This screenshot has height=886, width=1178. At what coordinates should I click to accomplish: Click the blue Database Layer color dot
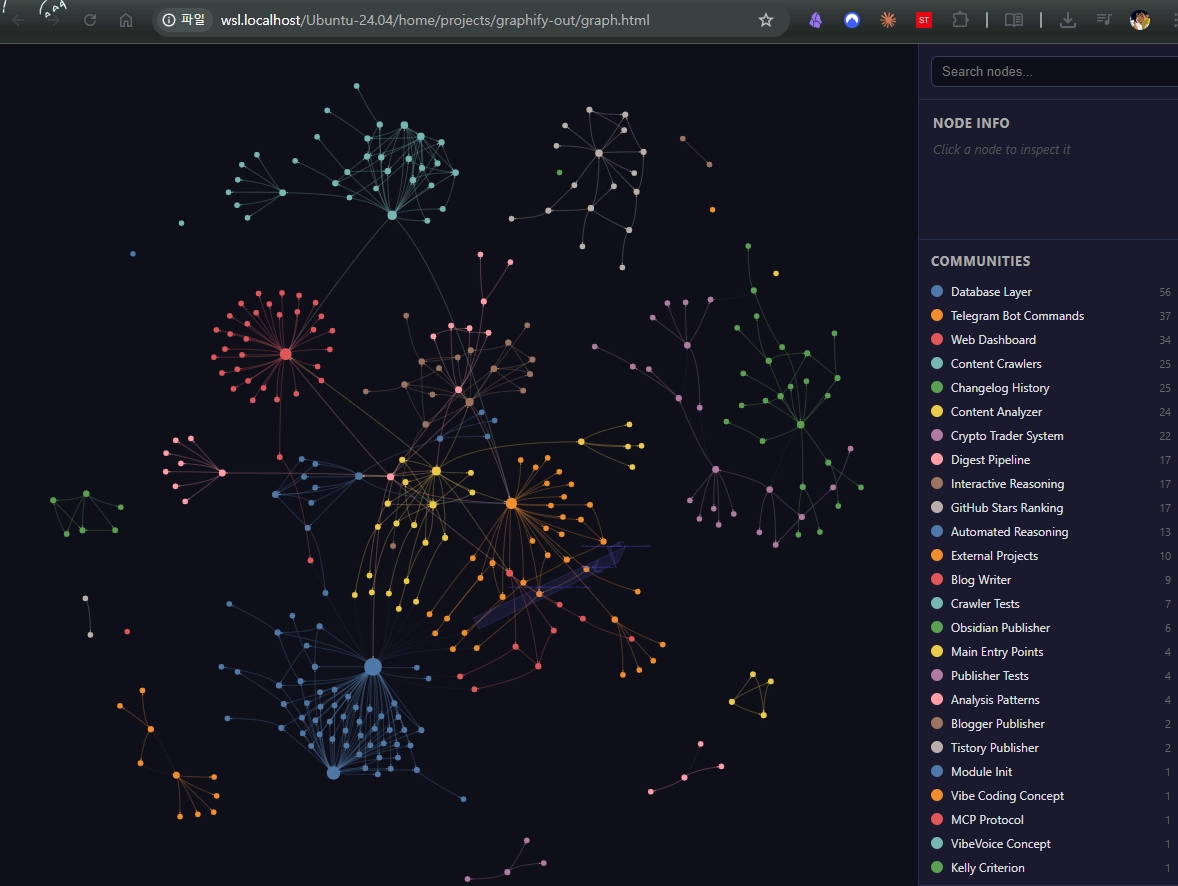937,291
